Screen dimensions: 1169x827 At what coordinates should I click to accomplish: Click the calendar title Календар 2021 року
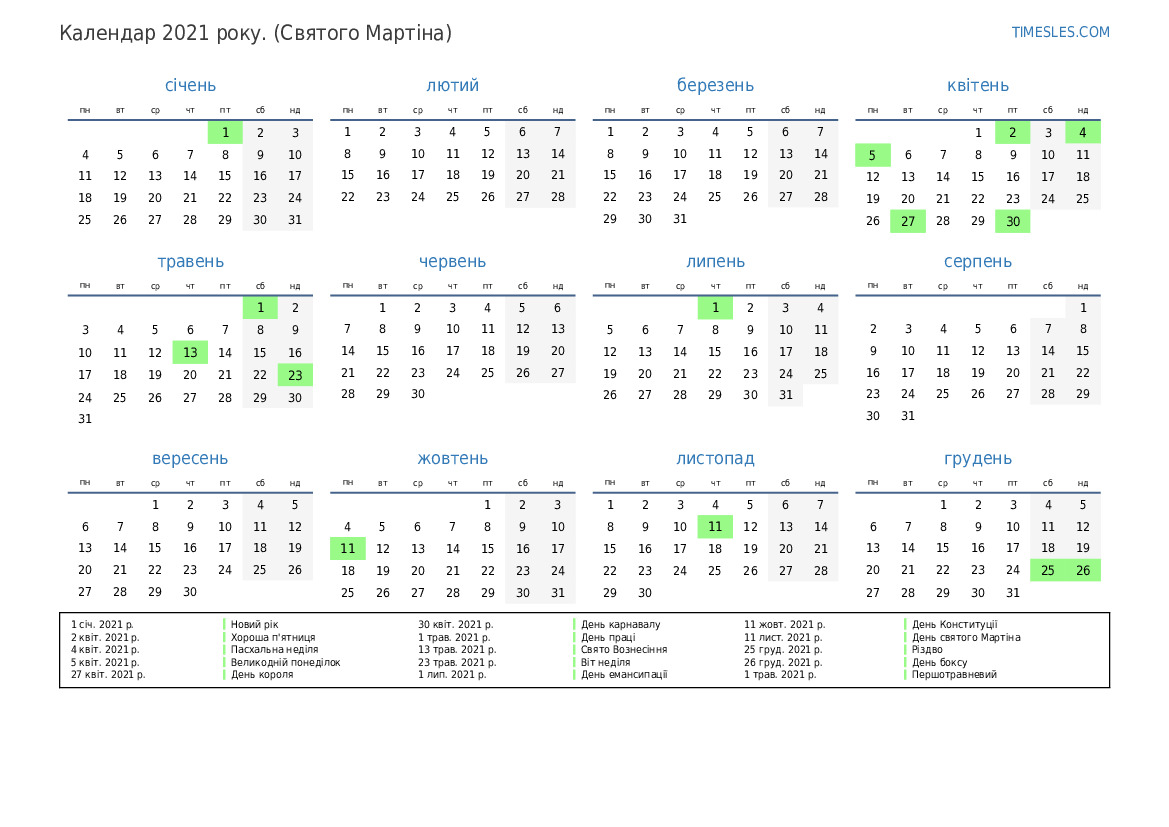coord(255,33)
